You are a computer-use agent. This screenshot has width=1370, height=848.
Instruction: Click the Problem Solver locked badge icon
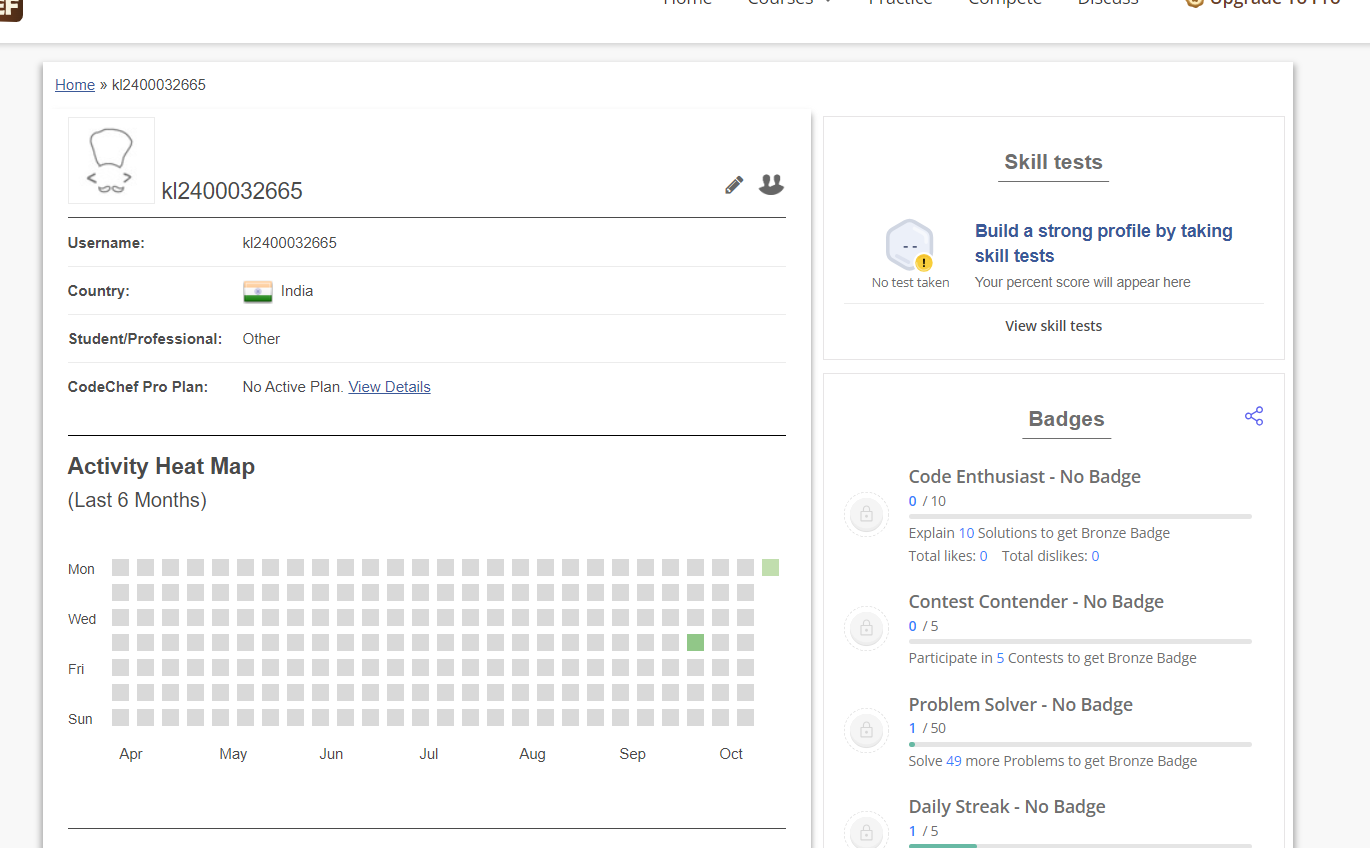[866, 731]
